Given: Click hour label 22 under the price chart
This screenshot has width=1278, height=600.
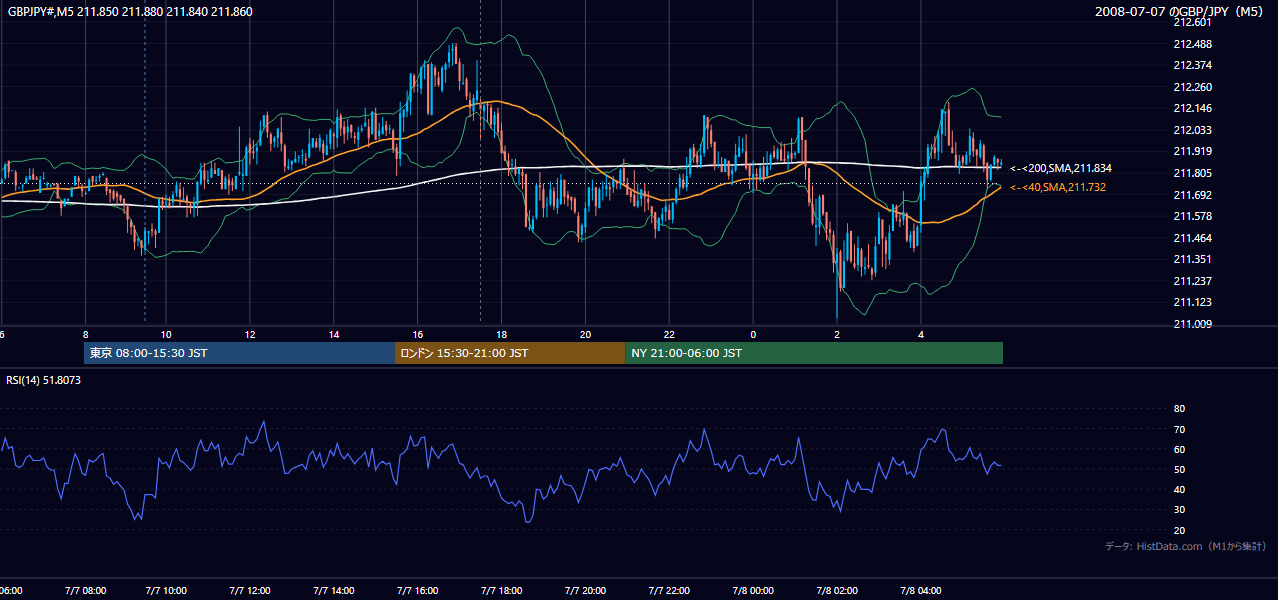Looking at the screenshot, I should [x=669, y=334].
